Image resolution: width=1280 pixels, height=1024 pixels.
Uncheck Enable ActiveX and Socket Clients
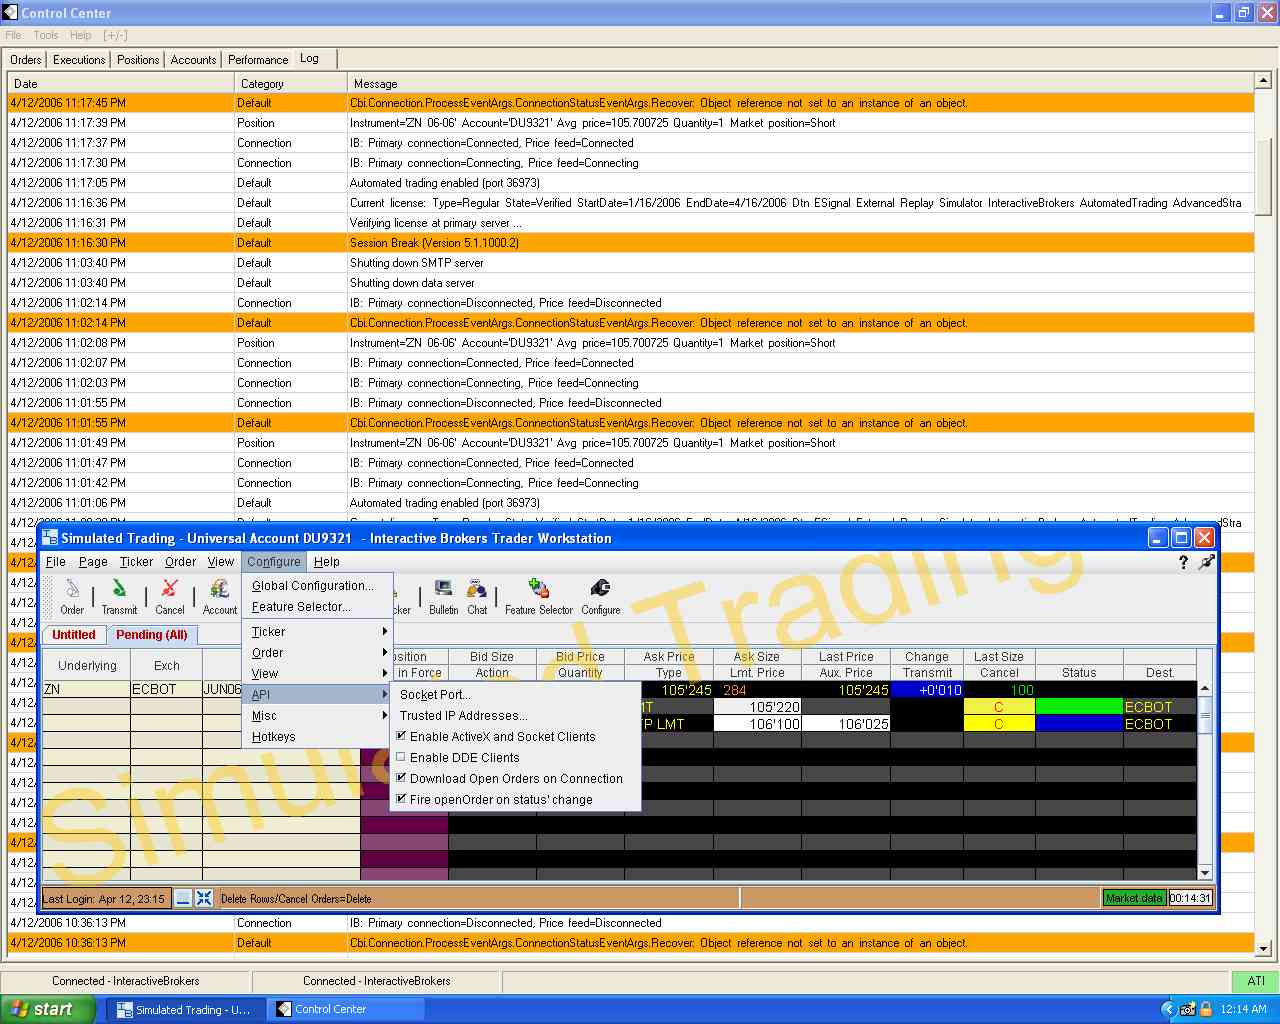point(401,736)
